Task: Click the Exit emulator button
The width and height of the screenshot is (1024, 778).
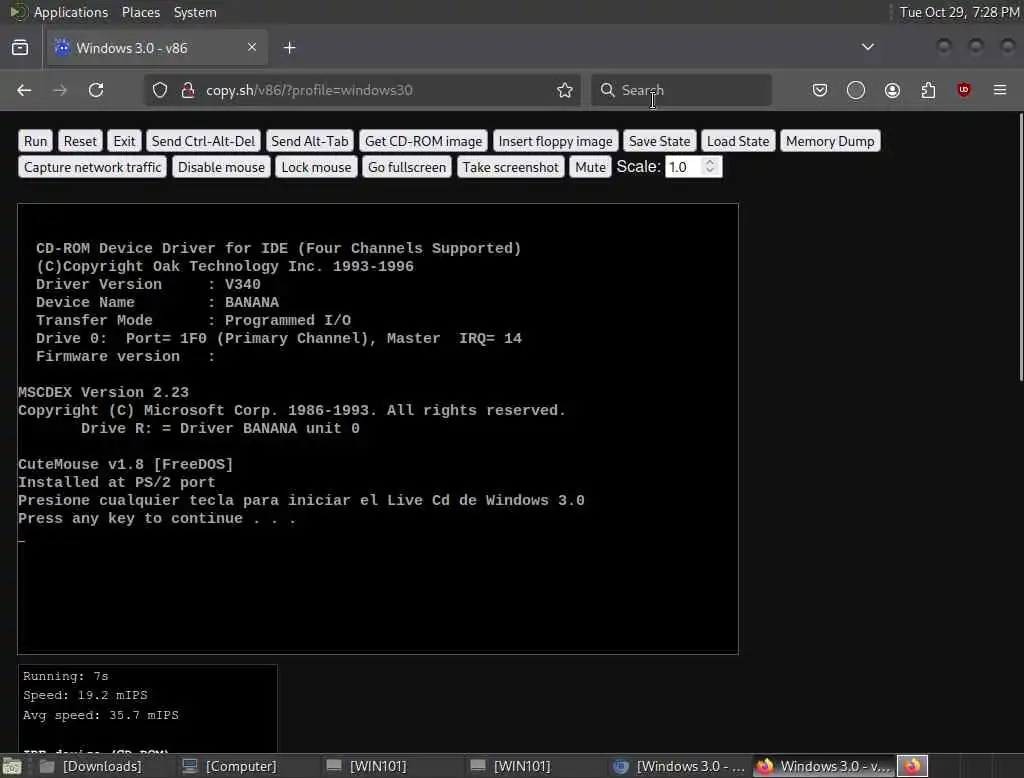Action: [x=124, y=141]
